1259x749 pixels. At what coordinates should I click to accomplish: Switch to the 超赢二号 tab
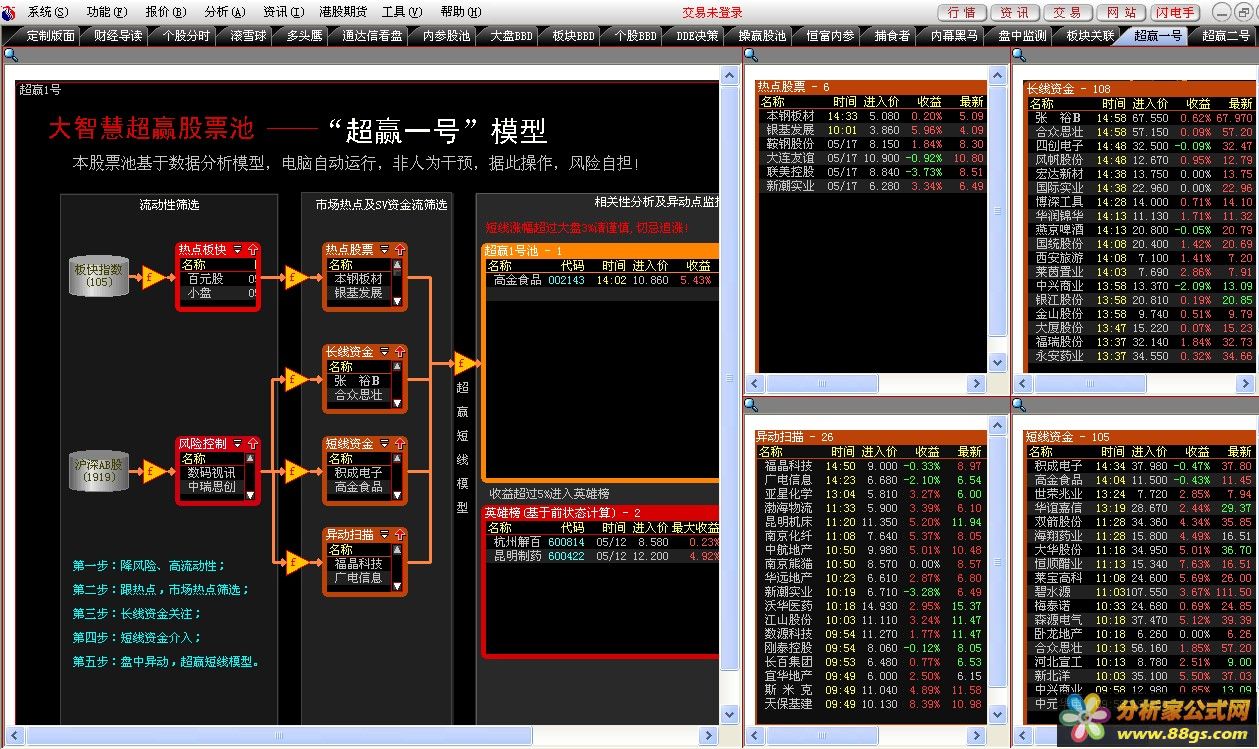(x=1226, y=36)
